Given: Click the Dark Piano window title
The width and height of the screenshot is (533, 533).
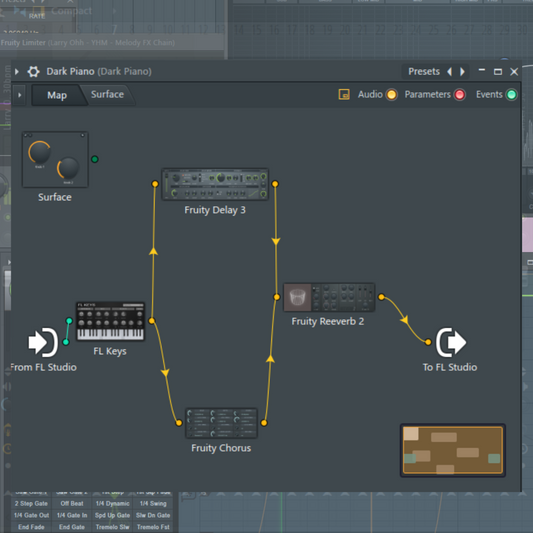Looking at the screenshot, I should (x=99, y=71).
